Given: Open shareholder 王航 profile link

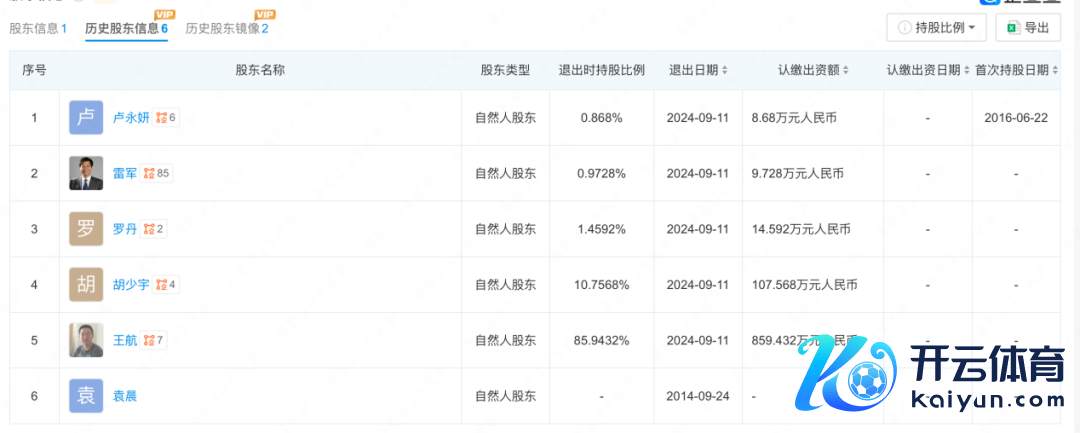Looking at the screenshot, I should click(x=126, y=341).
